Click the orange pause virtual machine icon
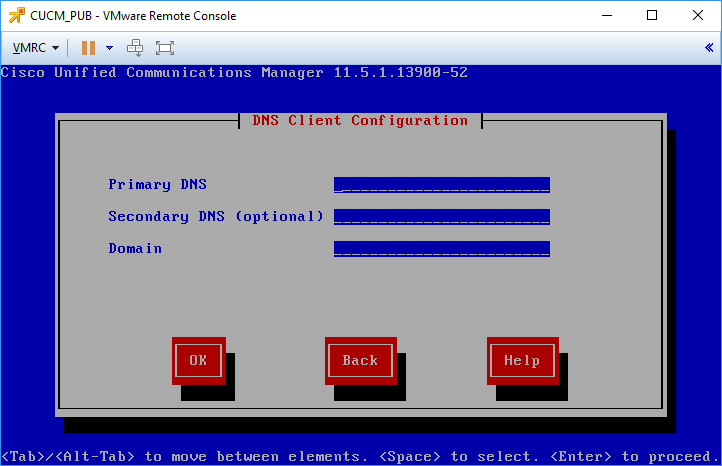Viewport: 722px width, 466px height. coord(88,48)
